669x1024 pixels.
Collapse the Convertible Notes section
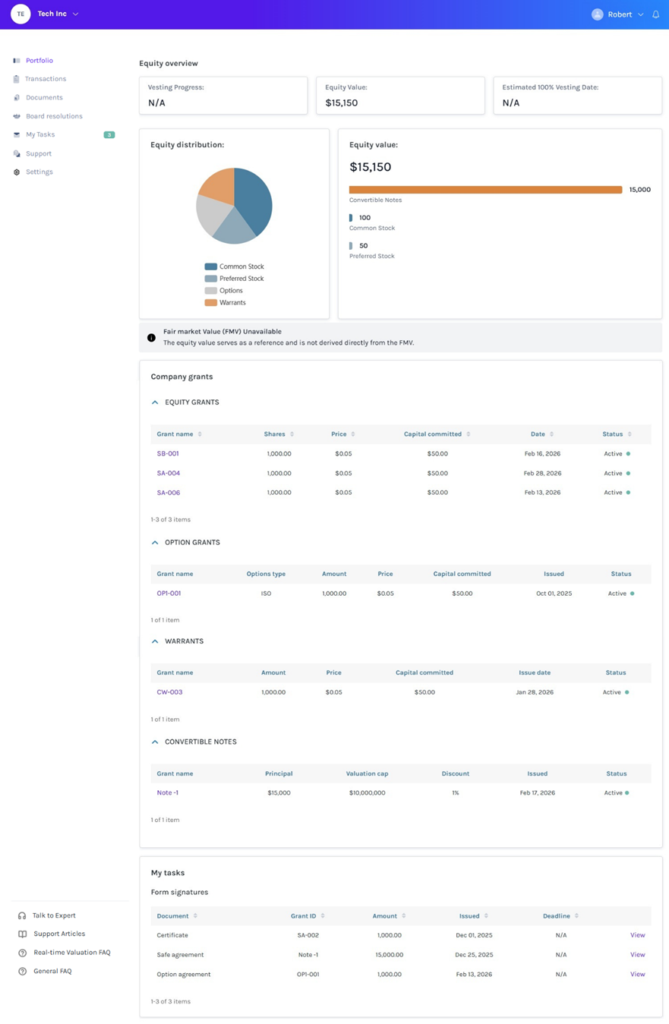[155, 742]
